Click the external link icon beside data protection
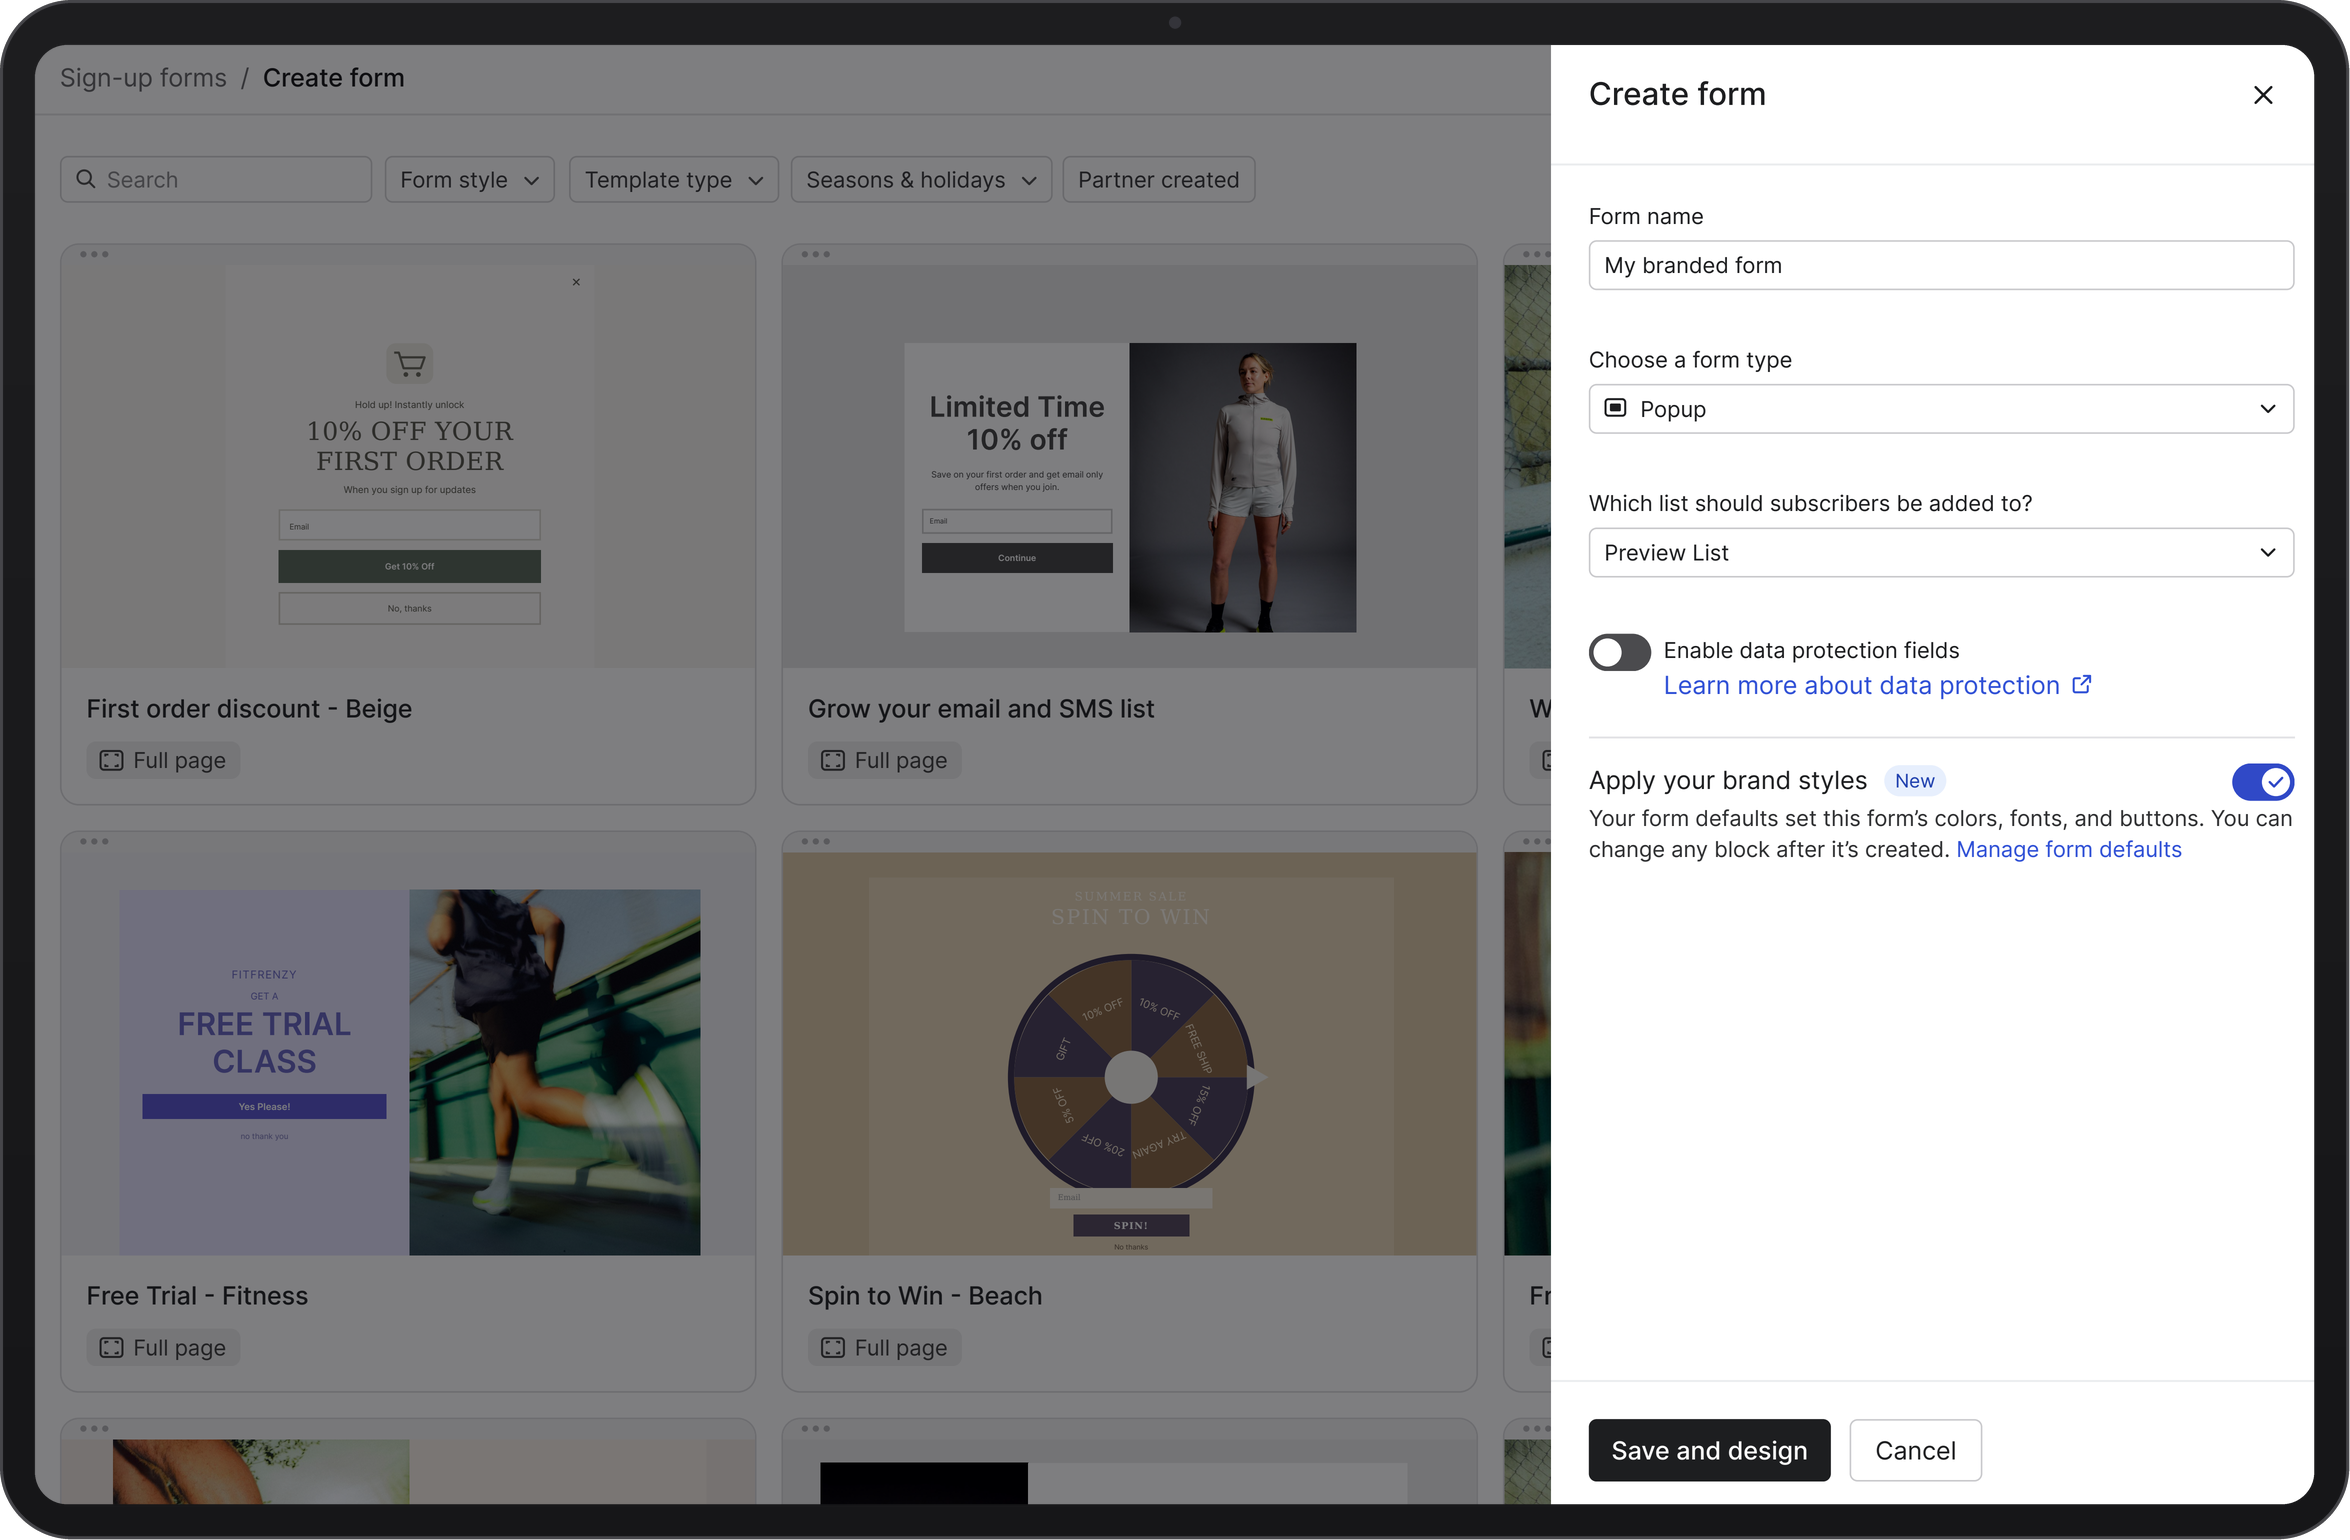 pyautogui.click(x=2081, y=685)
